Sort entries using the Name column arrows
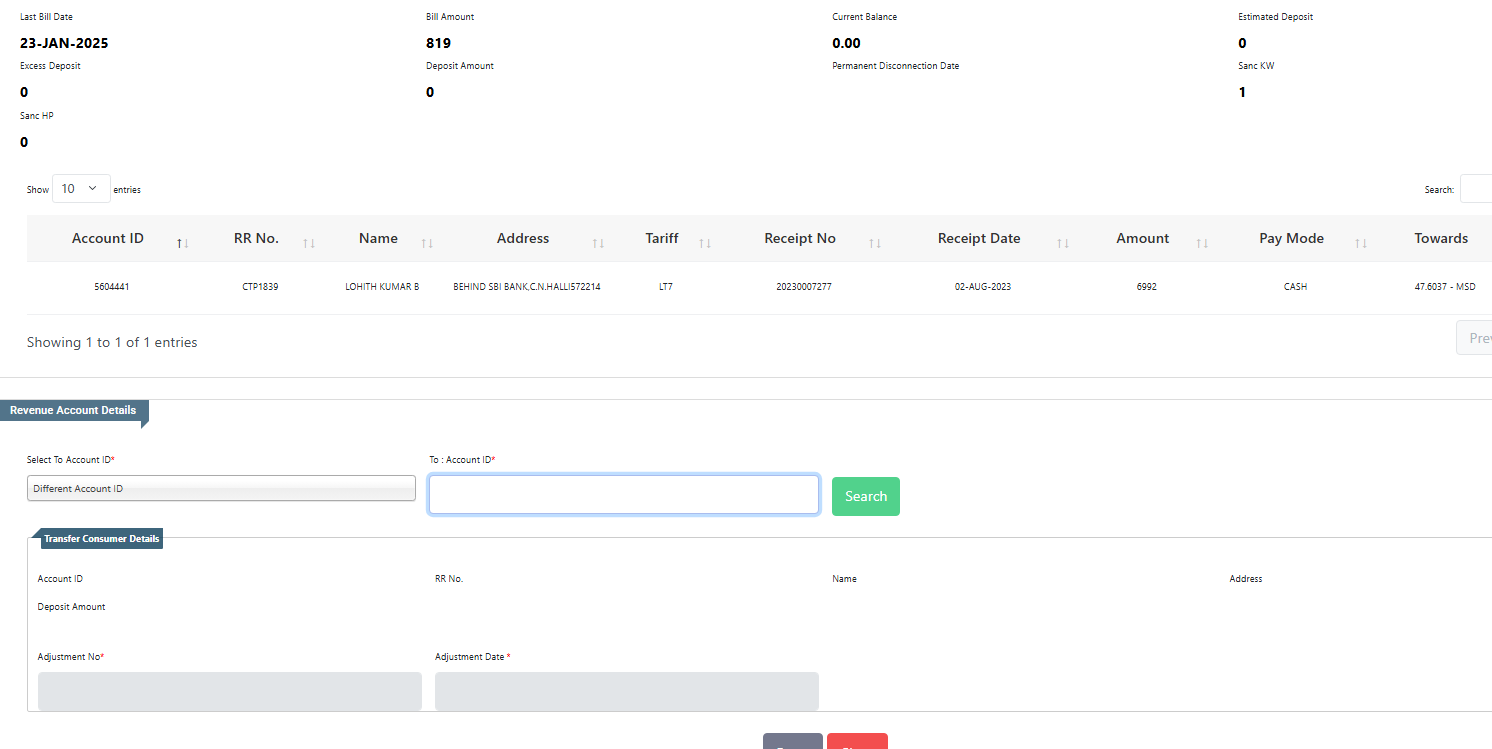The height and width of the screenshot is (749, 1492). pos(427,243)
